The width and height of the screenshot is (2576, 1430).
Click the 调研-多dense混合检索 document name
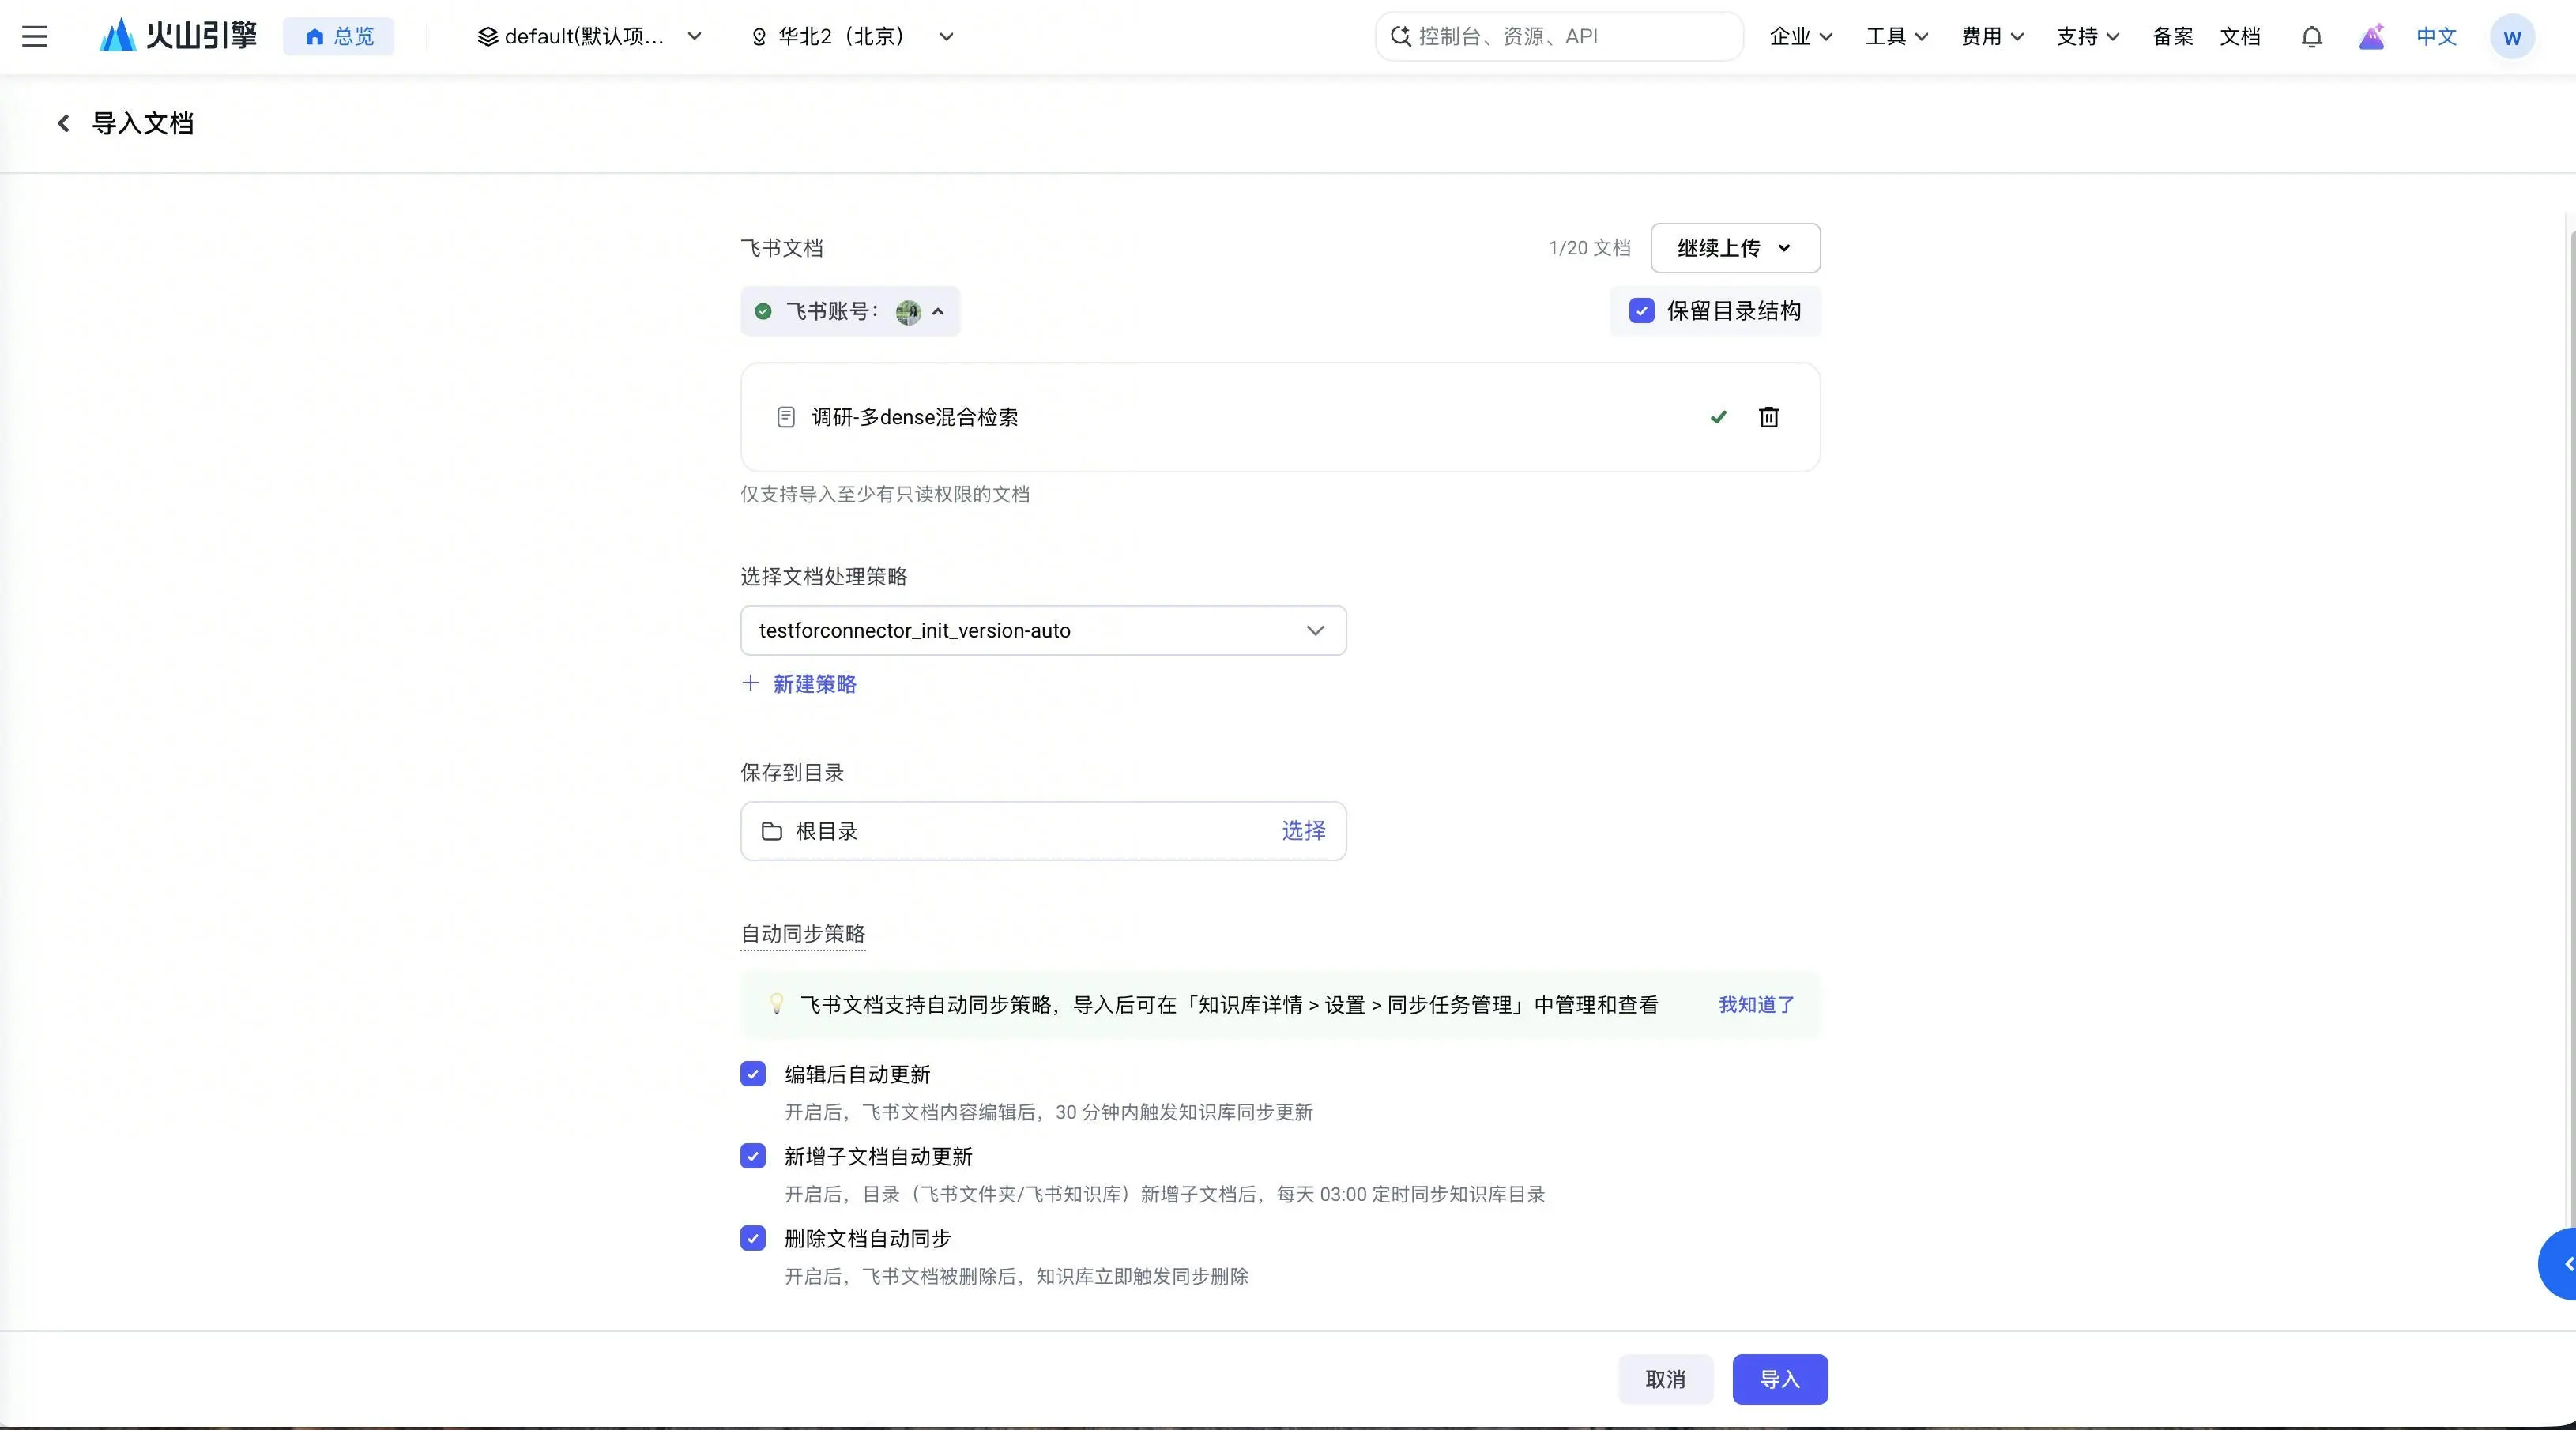tap(914, 417)
